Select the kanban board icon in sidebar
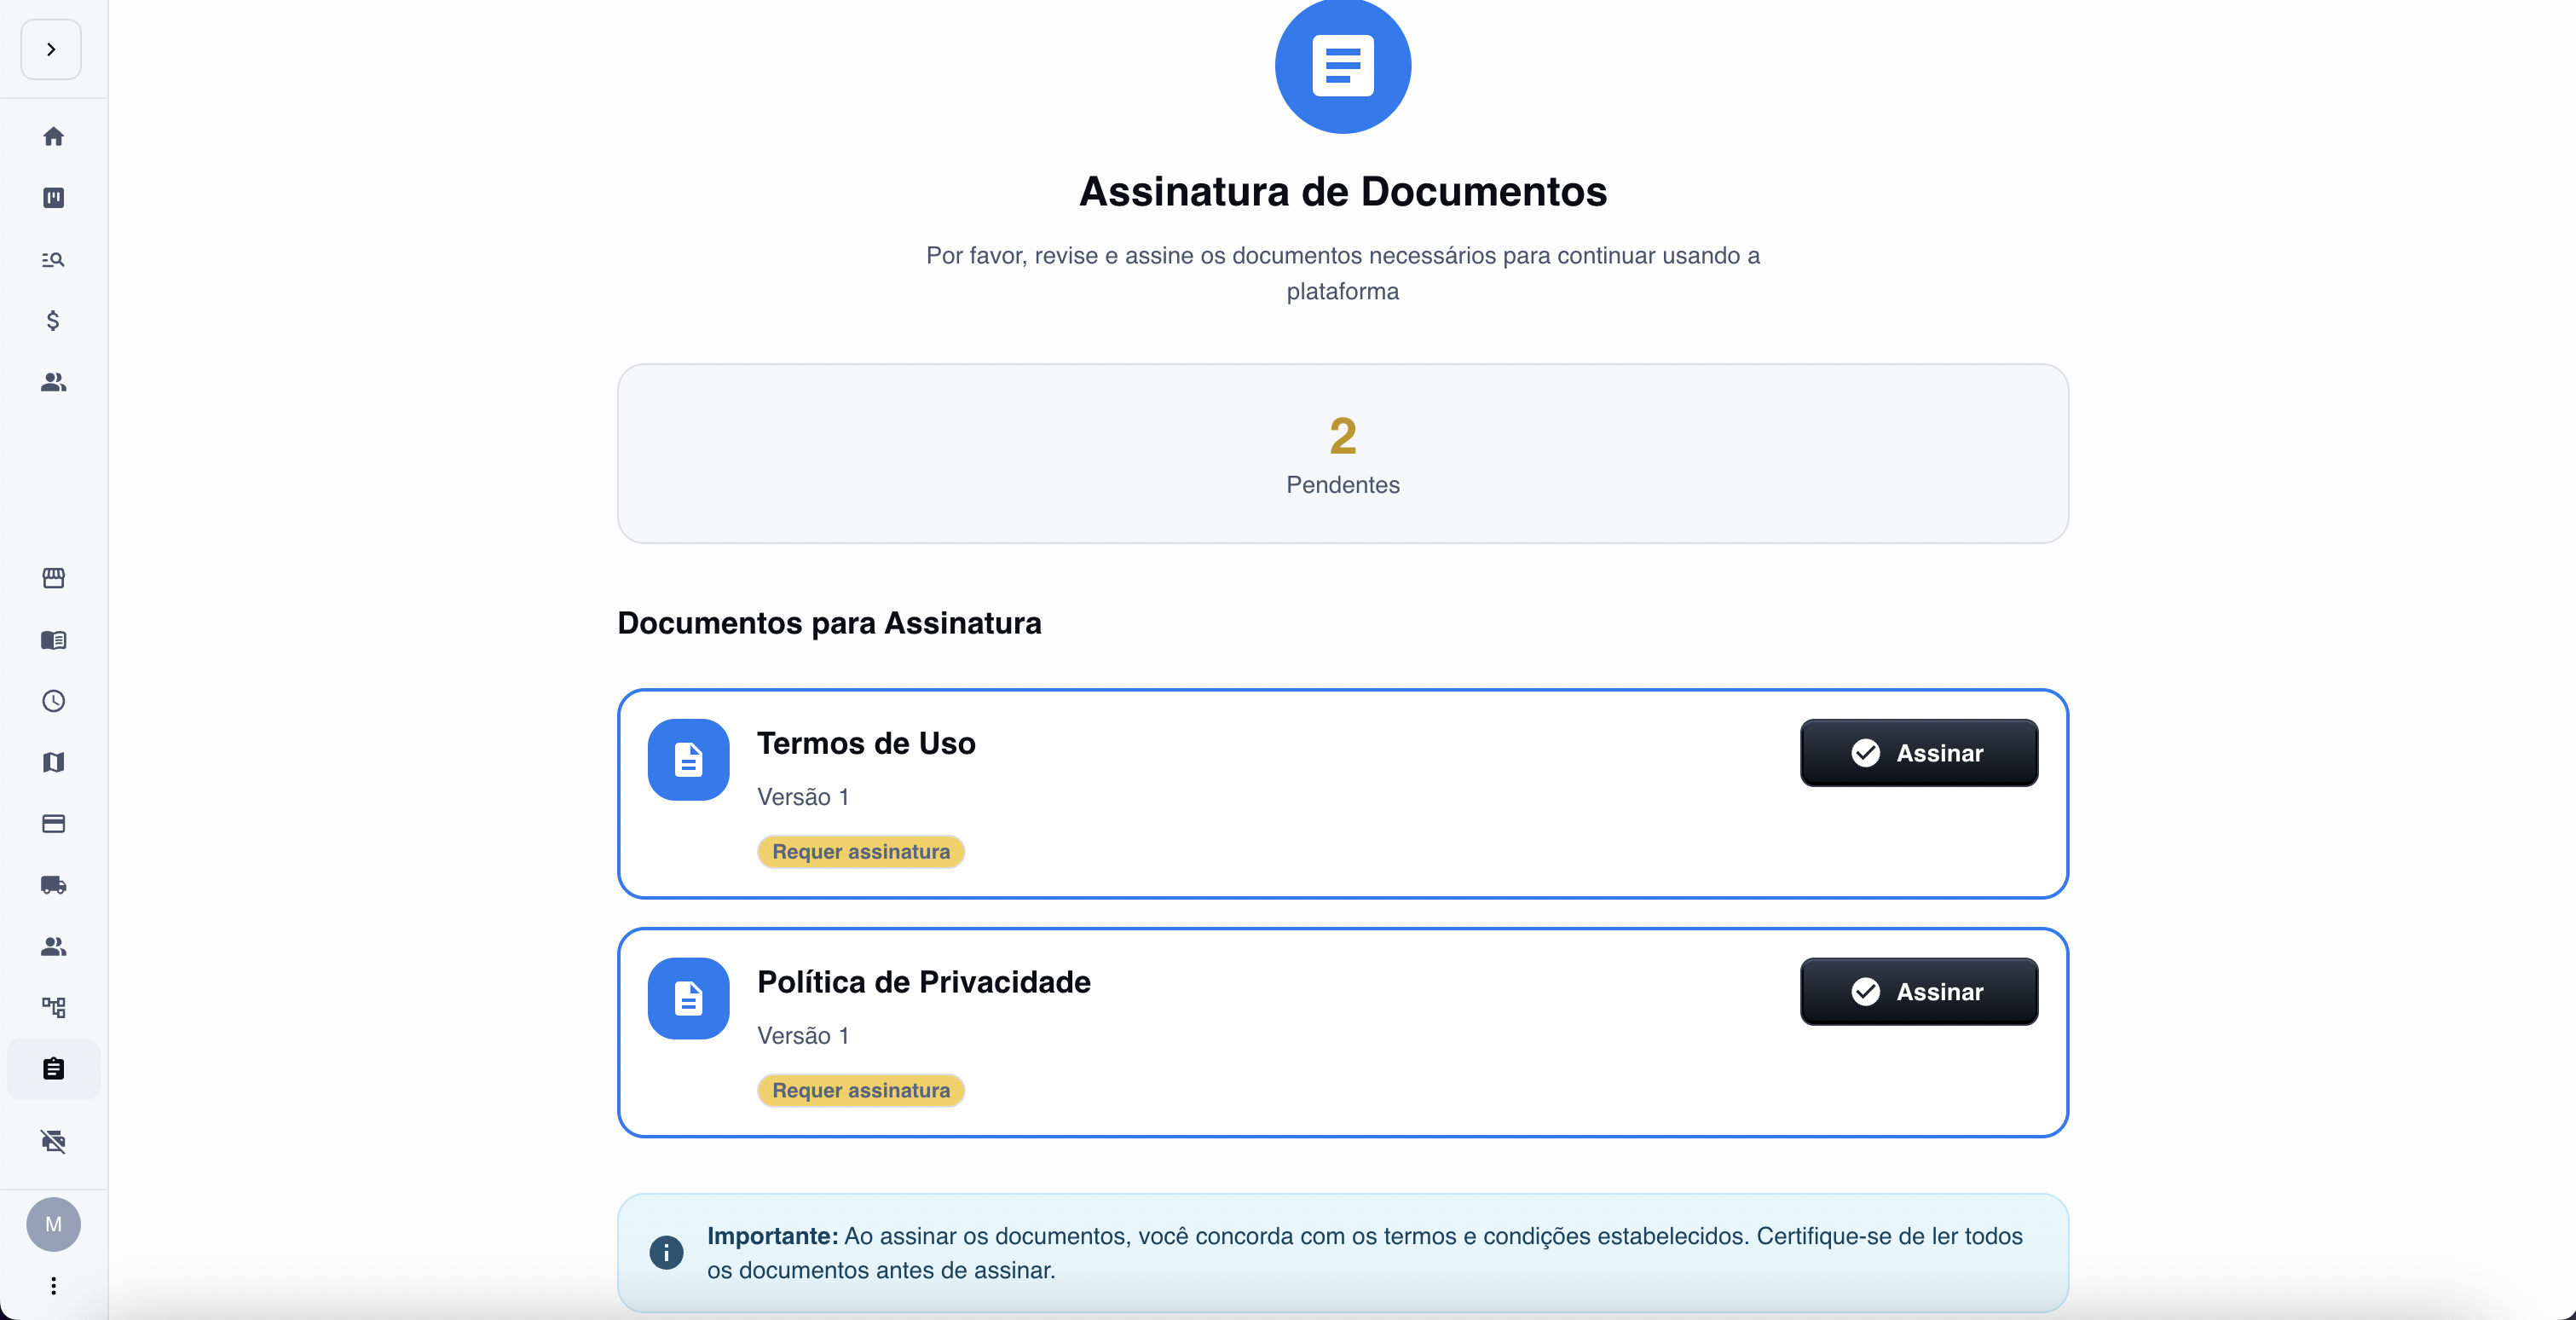 (53, 198)
